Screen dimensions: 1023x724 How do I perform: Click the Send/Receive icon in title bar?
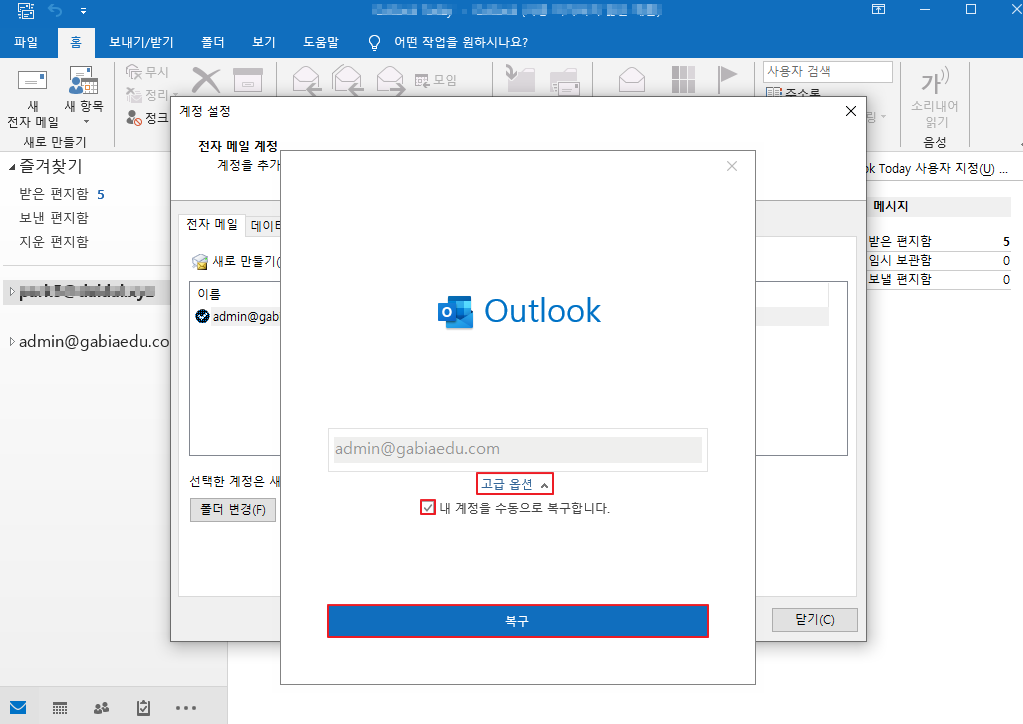pyautogui.click(x=26, y=10)
